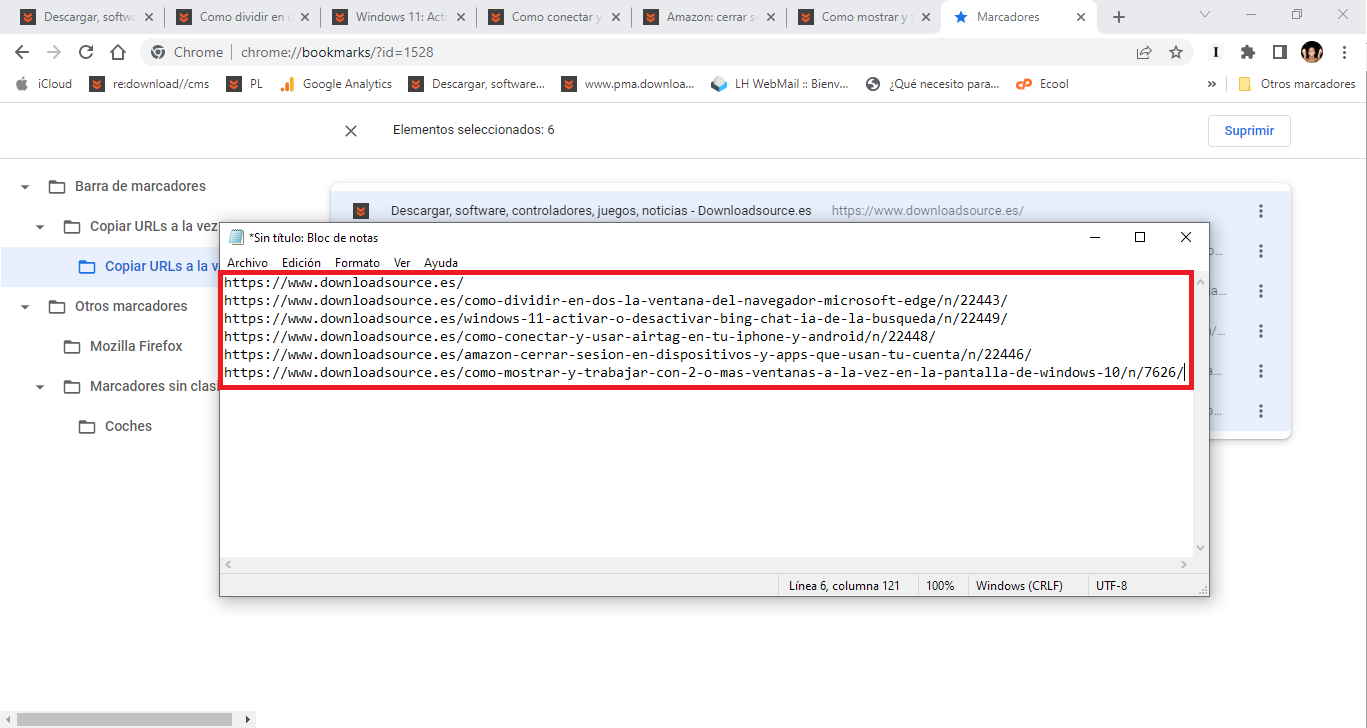Minimize the Notepad window

tap(1095, 237)
